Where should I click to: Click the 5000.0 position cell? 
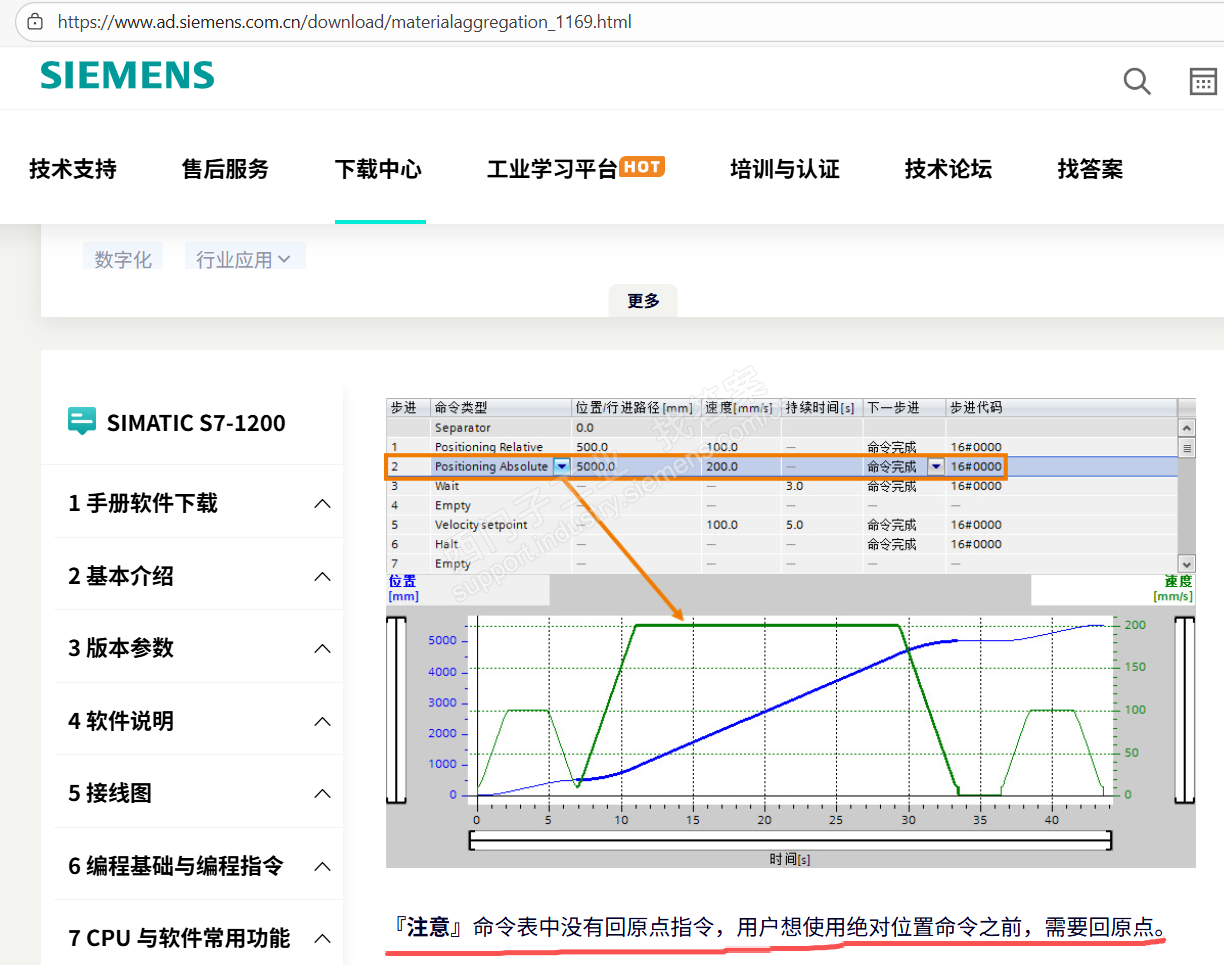click(636, 466)
